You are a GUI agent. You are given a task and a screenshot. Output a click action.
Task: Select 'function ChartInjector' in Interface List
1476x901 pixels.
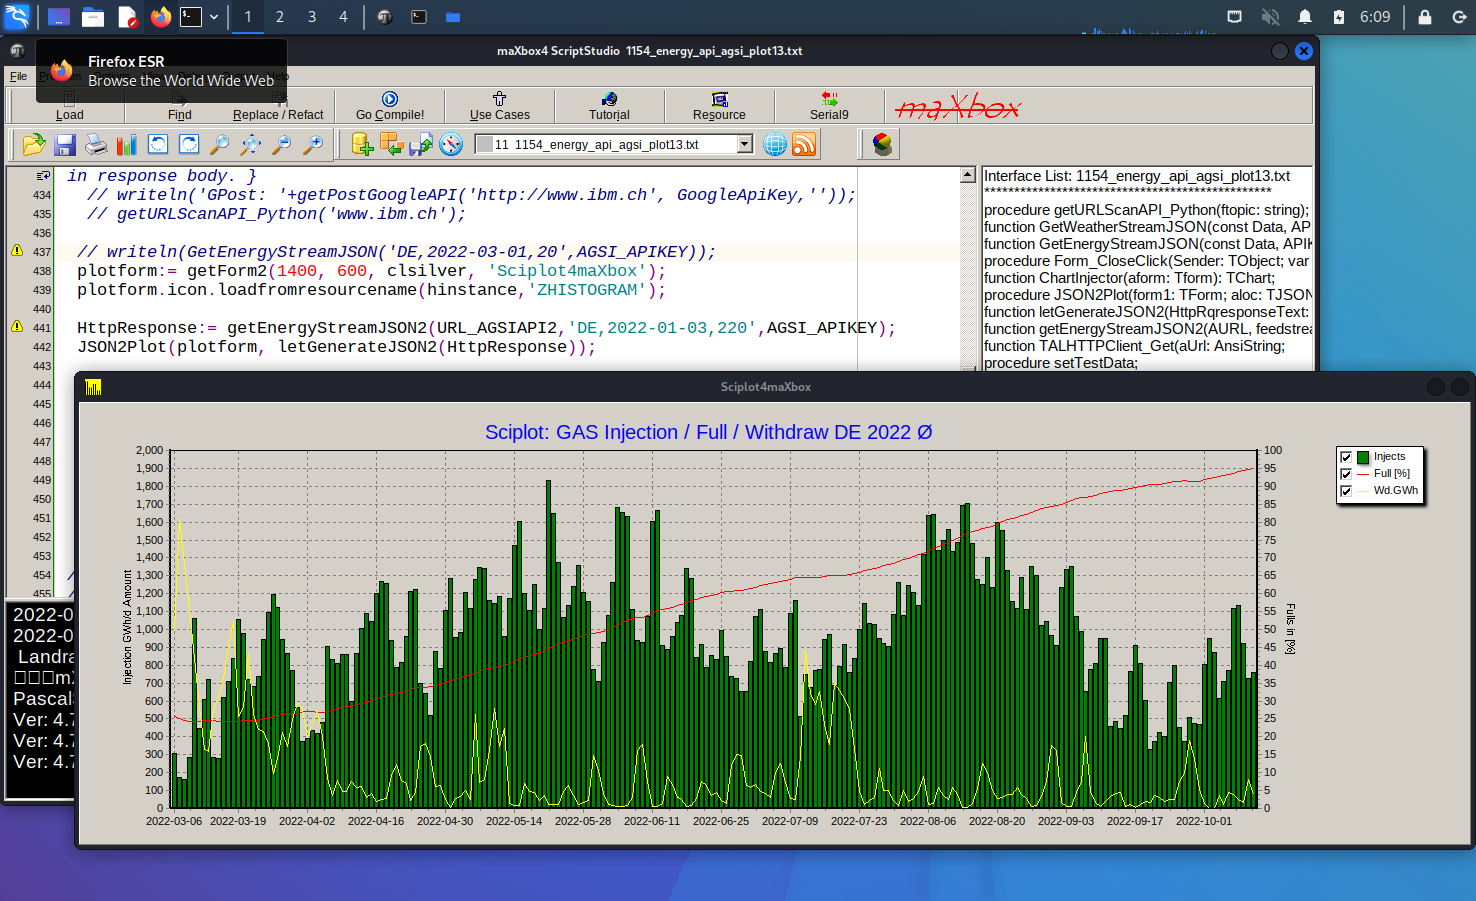[x=1129, y=278]
